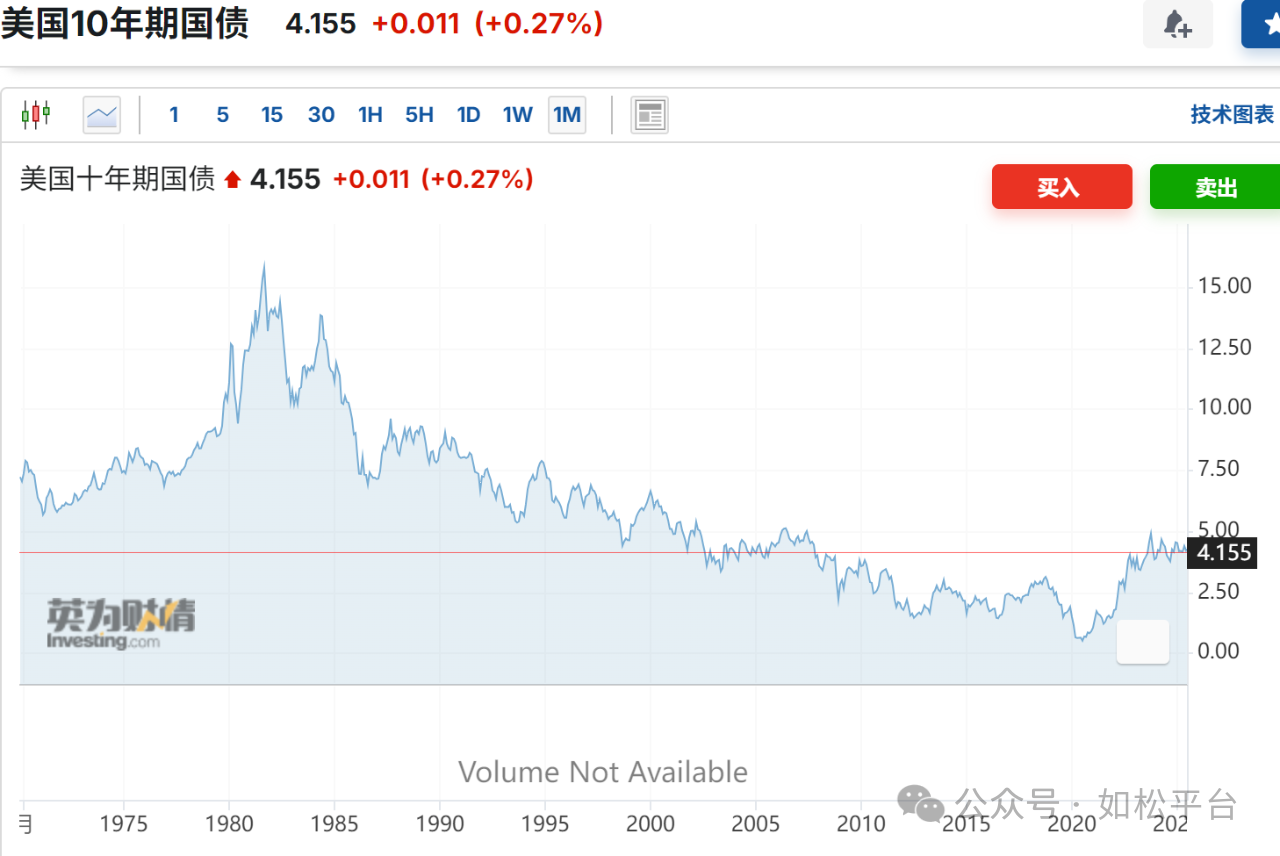Click the Investing.com watermark logo
The image size is (1280, 856).
[x=120, y=624]
